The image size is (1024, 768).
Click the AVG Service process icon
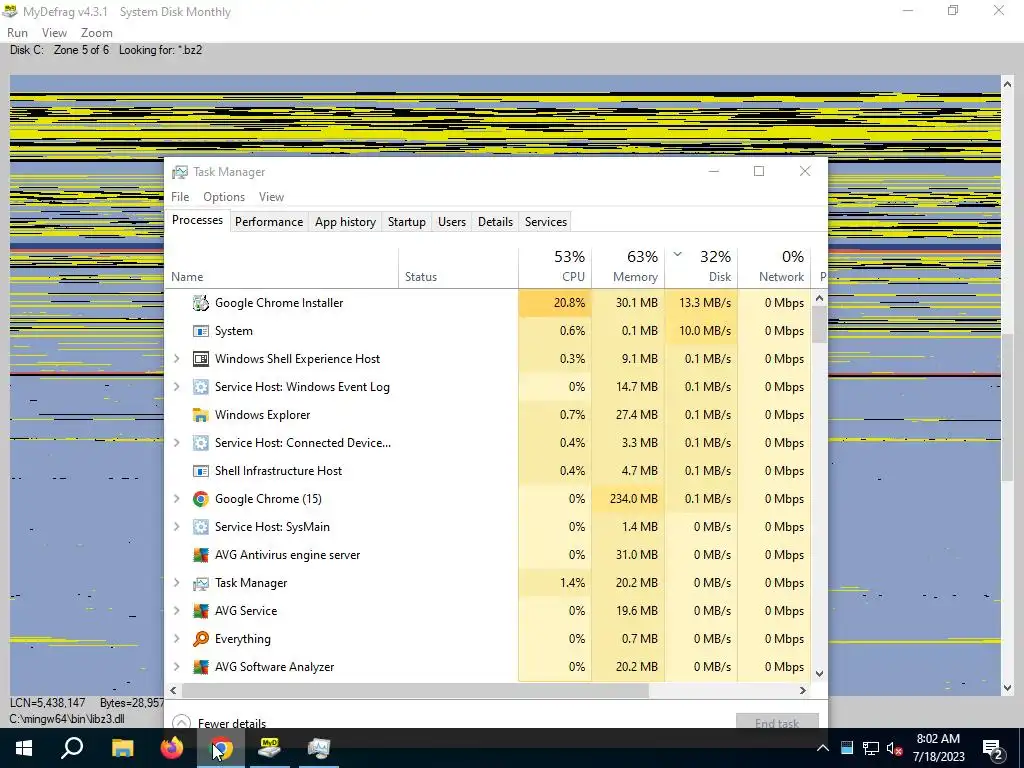200,611
